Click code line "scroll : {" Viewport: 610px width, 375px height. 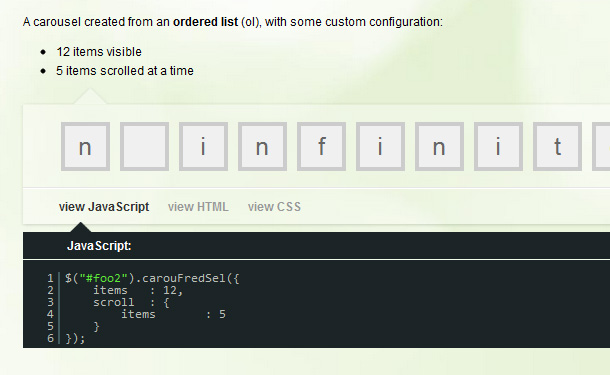pos(131,302)
